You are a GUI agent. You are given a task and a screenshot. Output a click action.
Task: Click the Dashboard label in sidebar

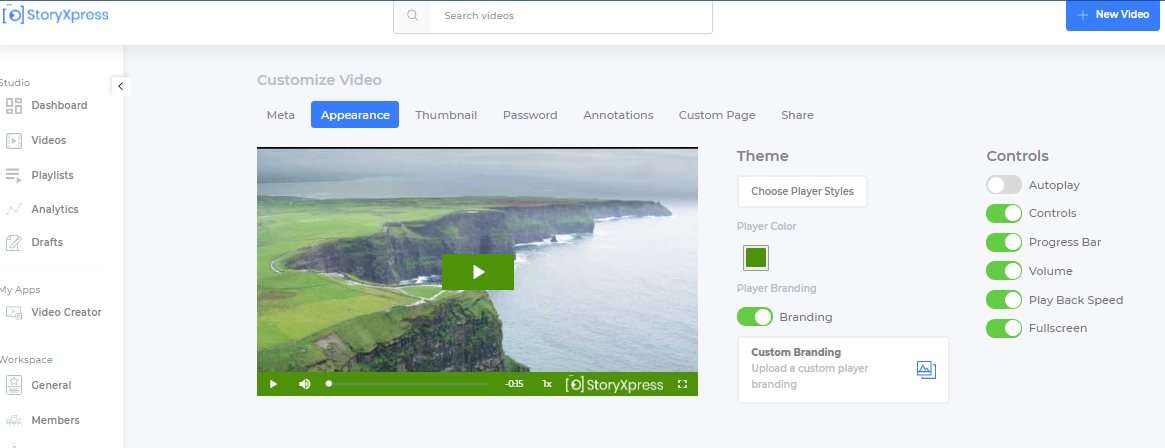pos(59,105)
